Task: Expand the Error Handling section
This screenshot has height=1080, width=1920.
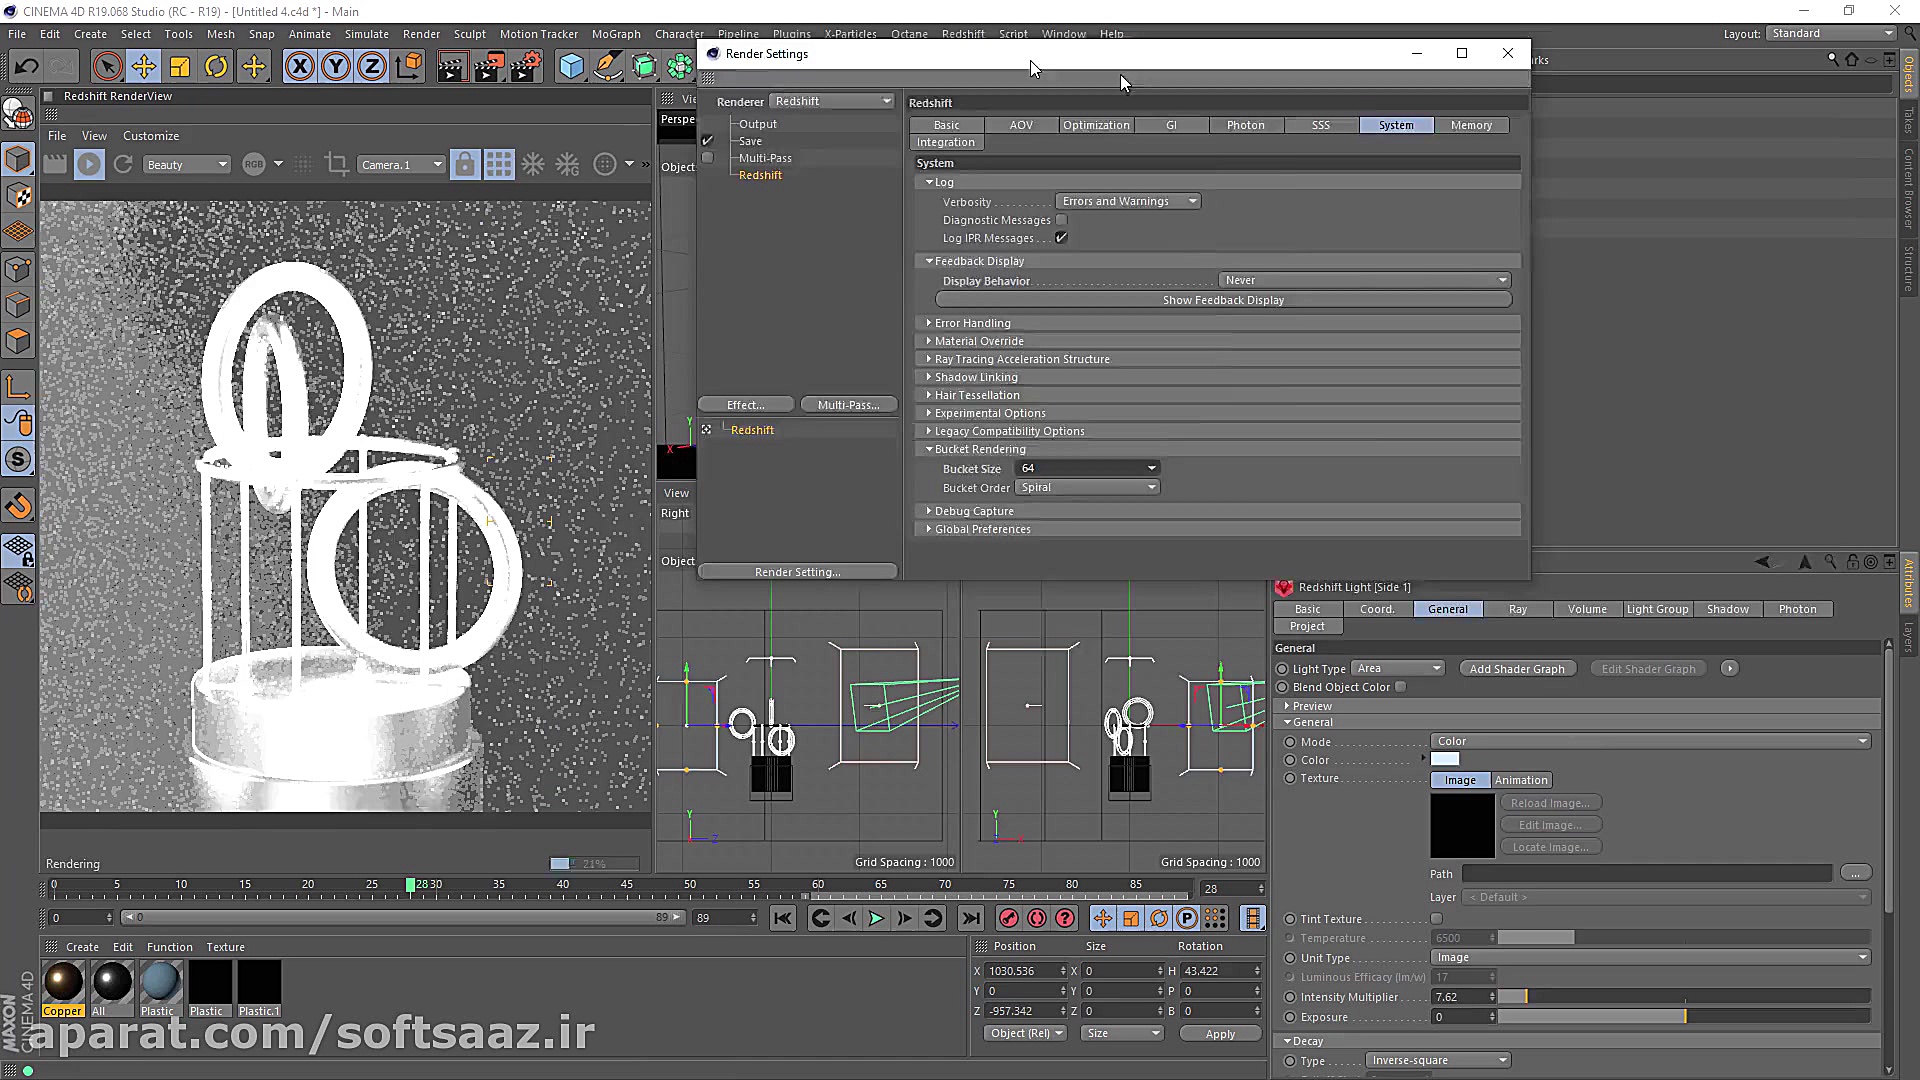Action: [972, 323]
